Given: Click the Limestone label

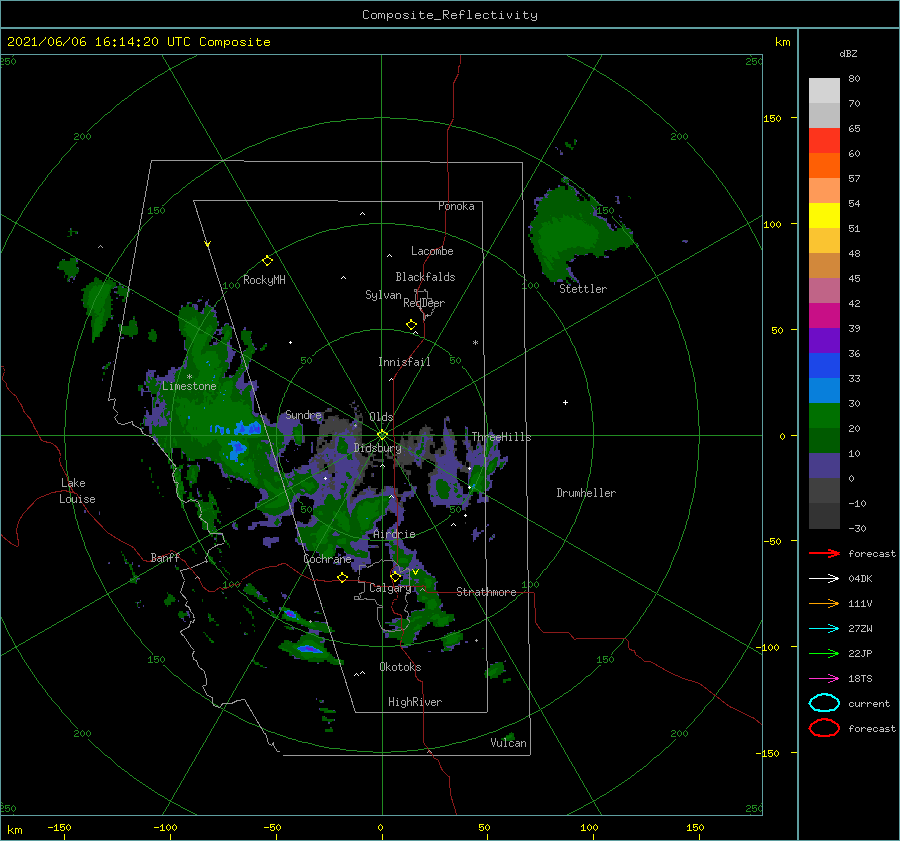Looking at the screenshot, I should coord(189,386).
